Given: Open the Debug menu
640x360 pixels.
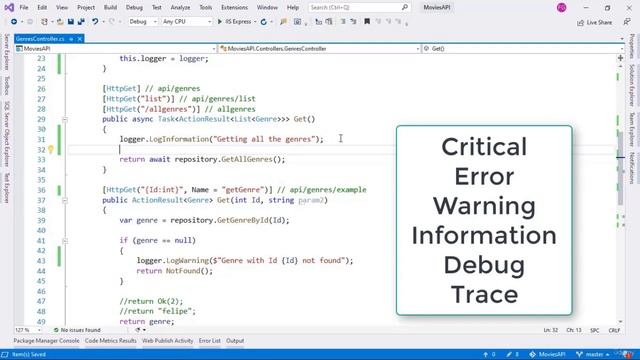Looking at the screenshot, I should point(134,7).
